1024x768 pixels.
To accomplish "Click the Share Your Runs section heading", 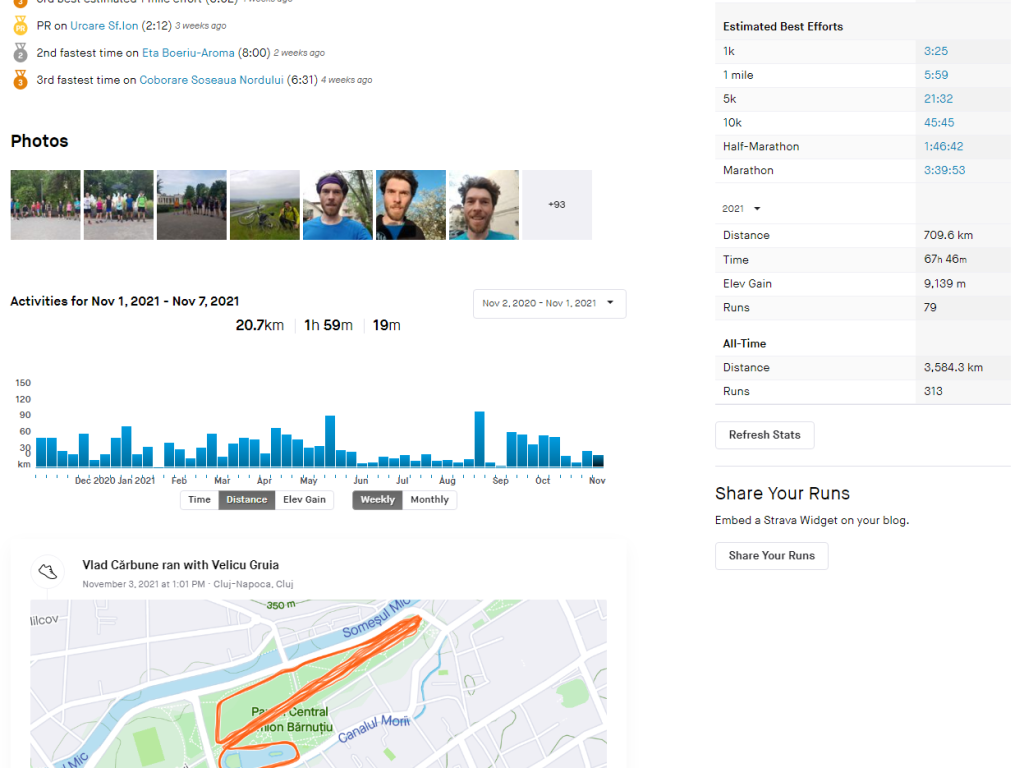I will click(x=782, y=493).
